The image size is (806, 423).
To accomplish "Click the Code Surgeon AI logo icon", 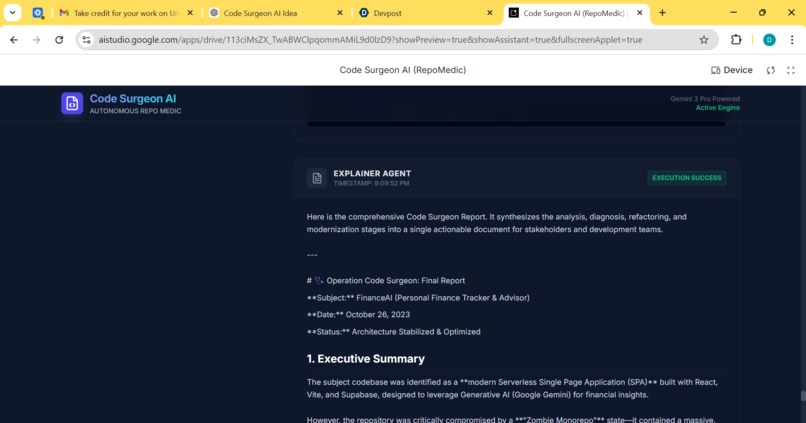I will click(72, 103).
